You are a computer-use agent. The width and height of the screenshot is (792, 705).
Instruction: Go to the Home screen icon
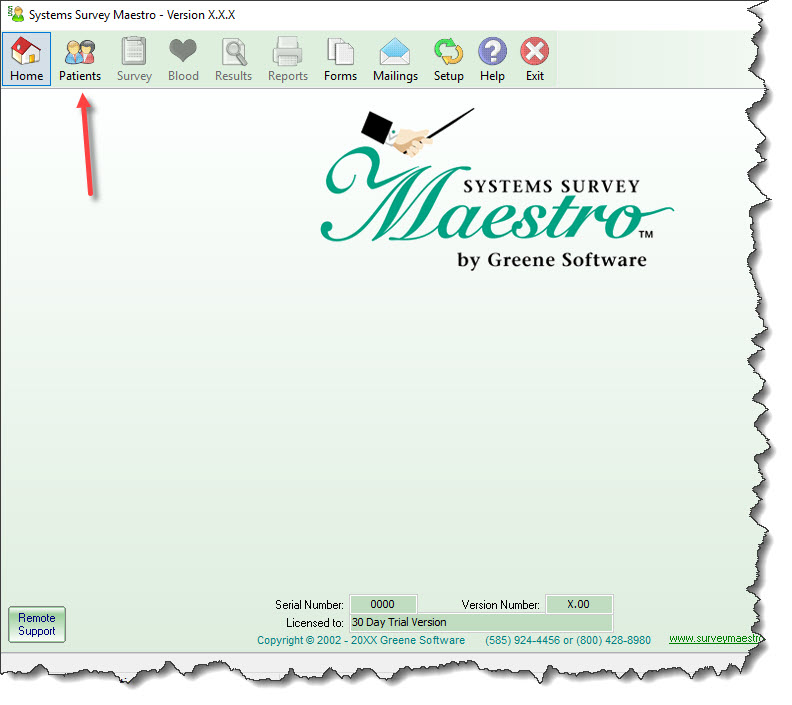27,59
